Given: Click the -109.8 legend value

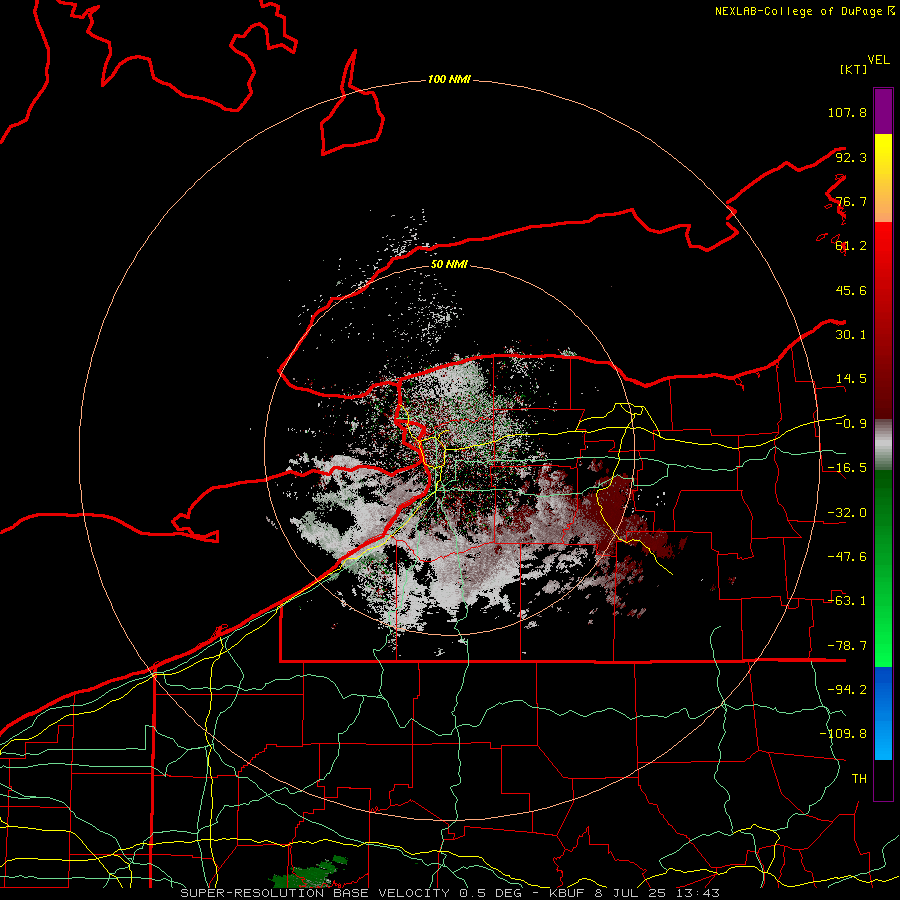Looking at the screenshot, I should 843,734.
